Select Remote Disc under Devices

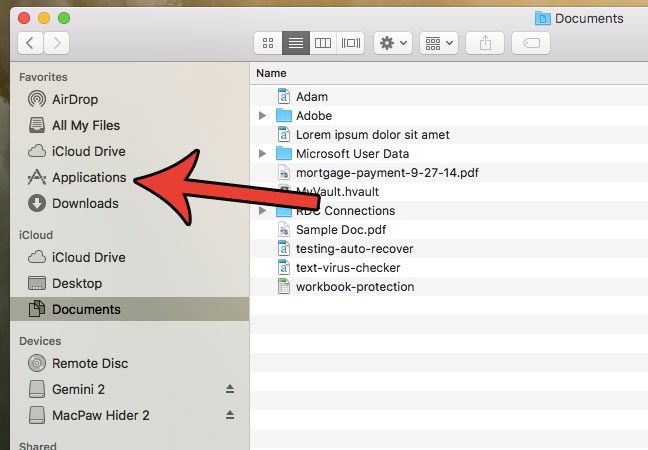[89, 363]
